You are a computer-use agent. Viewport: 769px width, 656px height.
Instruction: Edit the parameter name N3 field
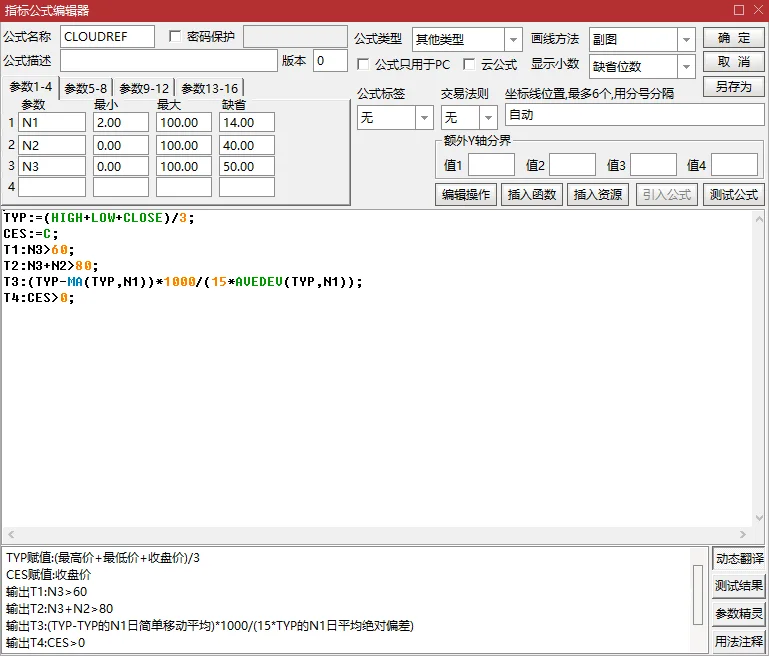(x=52, y=166)
